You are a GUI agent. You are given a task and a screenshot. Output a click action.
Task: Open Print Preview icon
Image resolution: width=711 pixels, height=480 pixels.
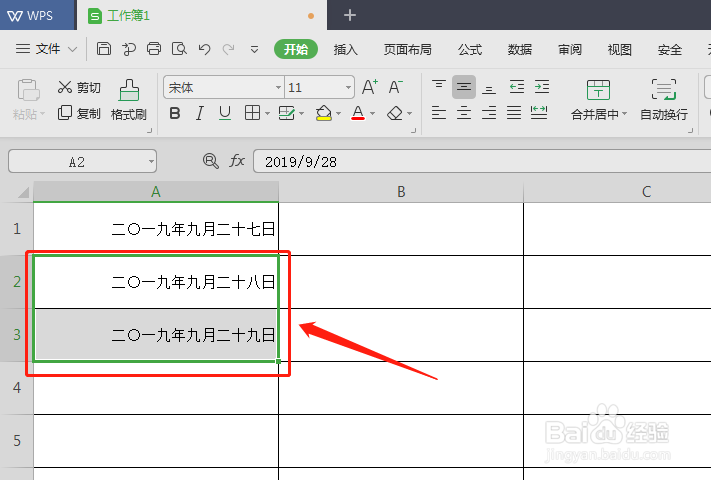coord(179,49)
